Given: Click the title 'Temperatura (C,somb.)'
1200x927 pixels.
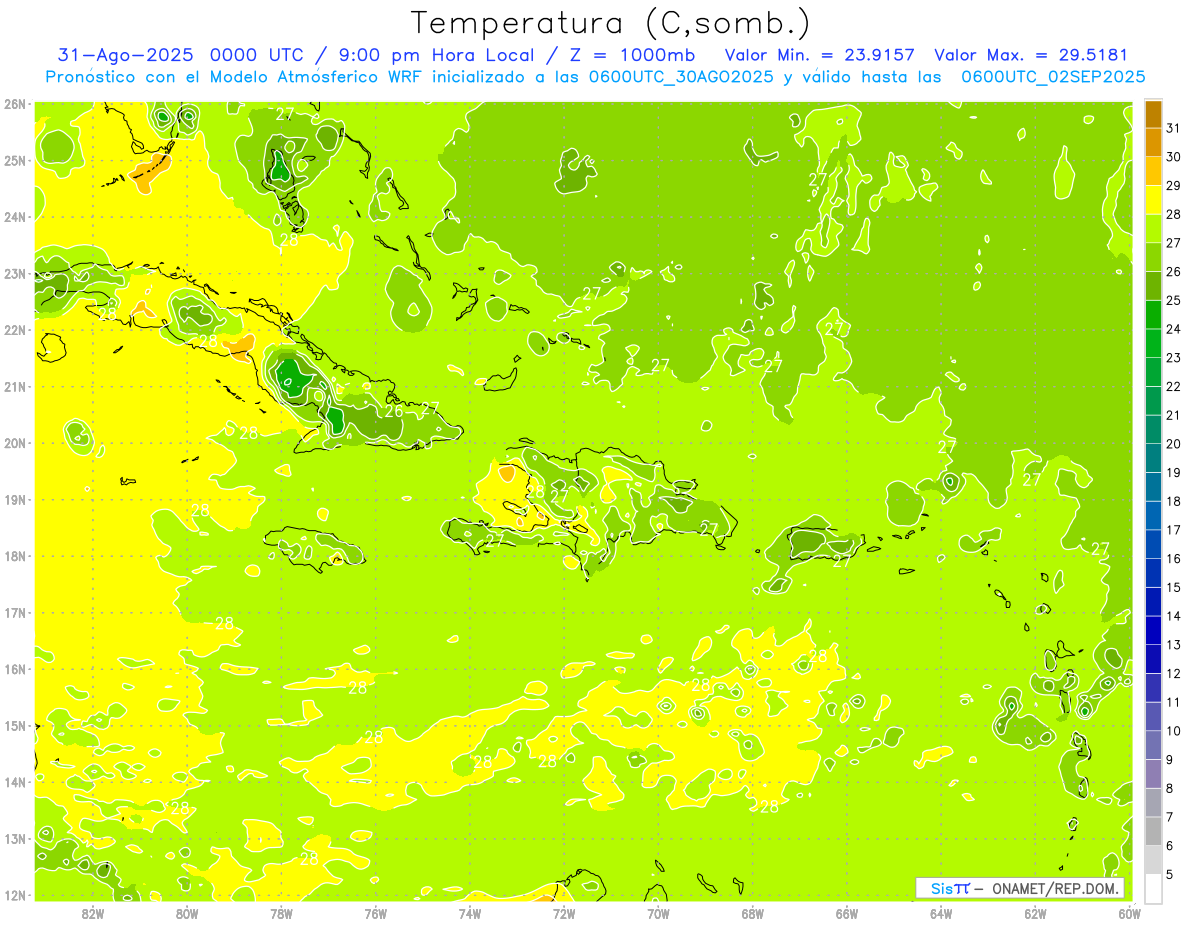Looking at the screenshot, I should click(x=611, y=23).
